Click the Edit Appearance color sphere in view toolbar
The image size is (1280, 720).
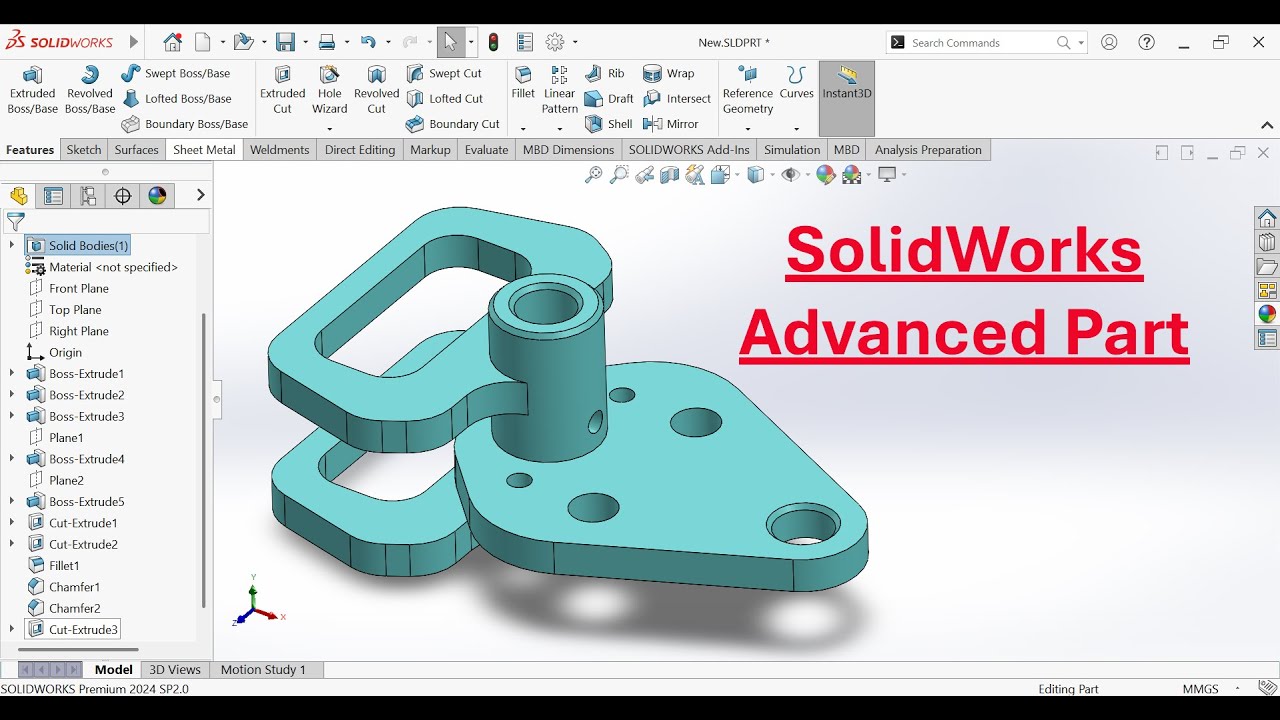tap(825, 175)
